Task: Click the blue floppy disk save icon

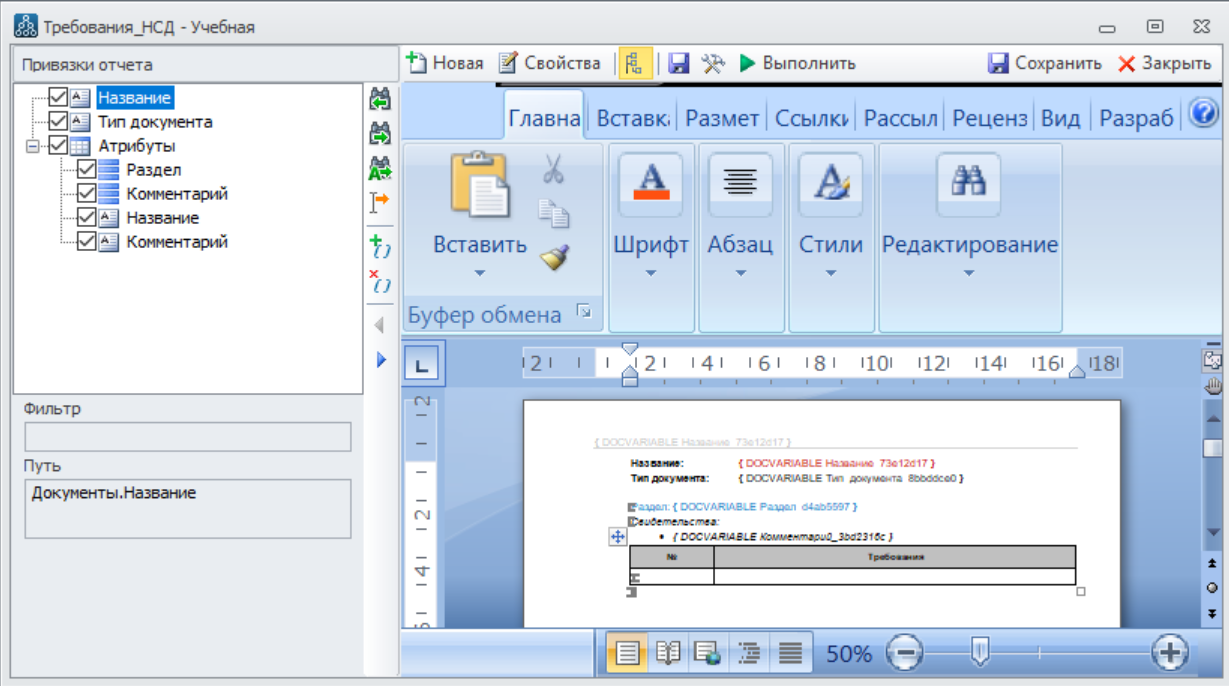Action: [x=679, y=63]
